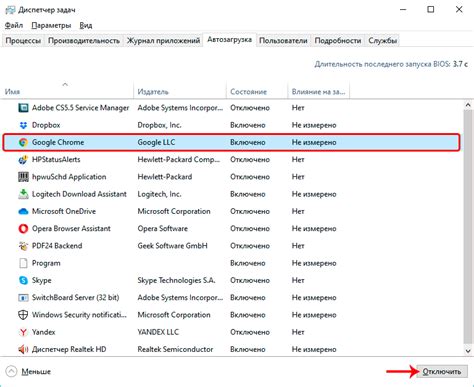The width and height of the screenshot is (474, 387).
Task: Select the Yandex row name
Action: click(x=44, y=332)
